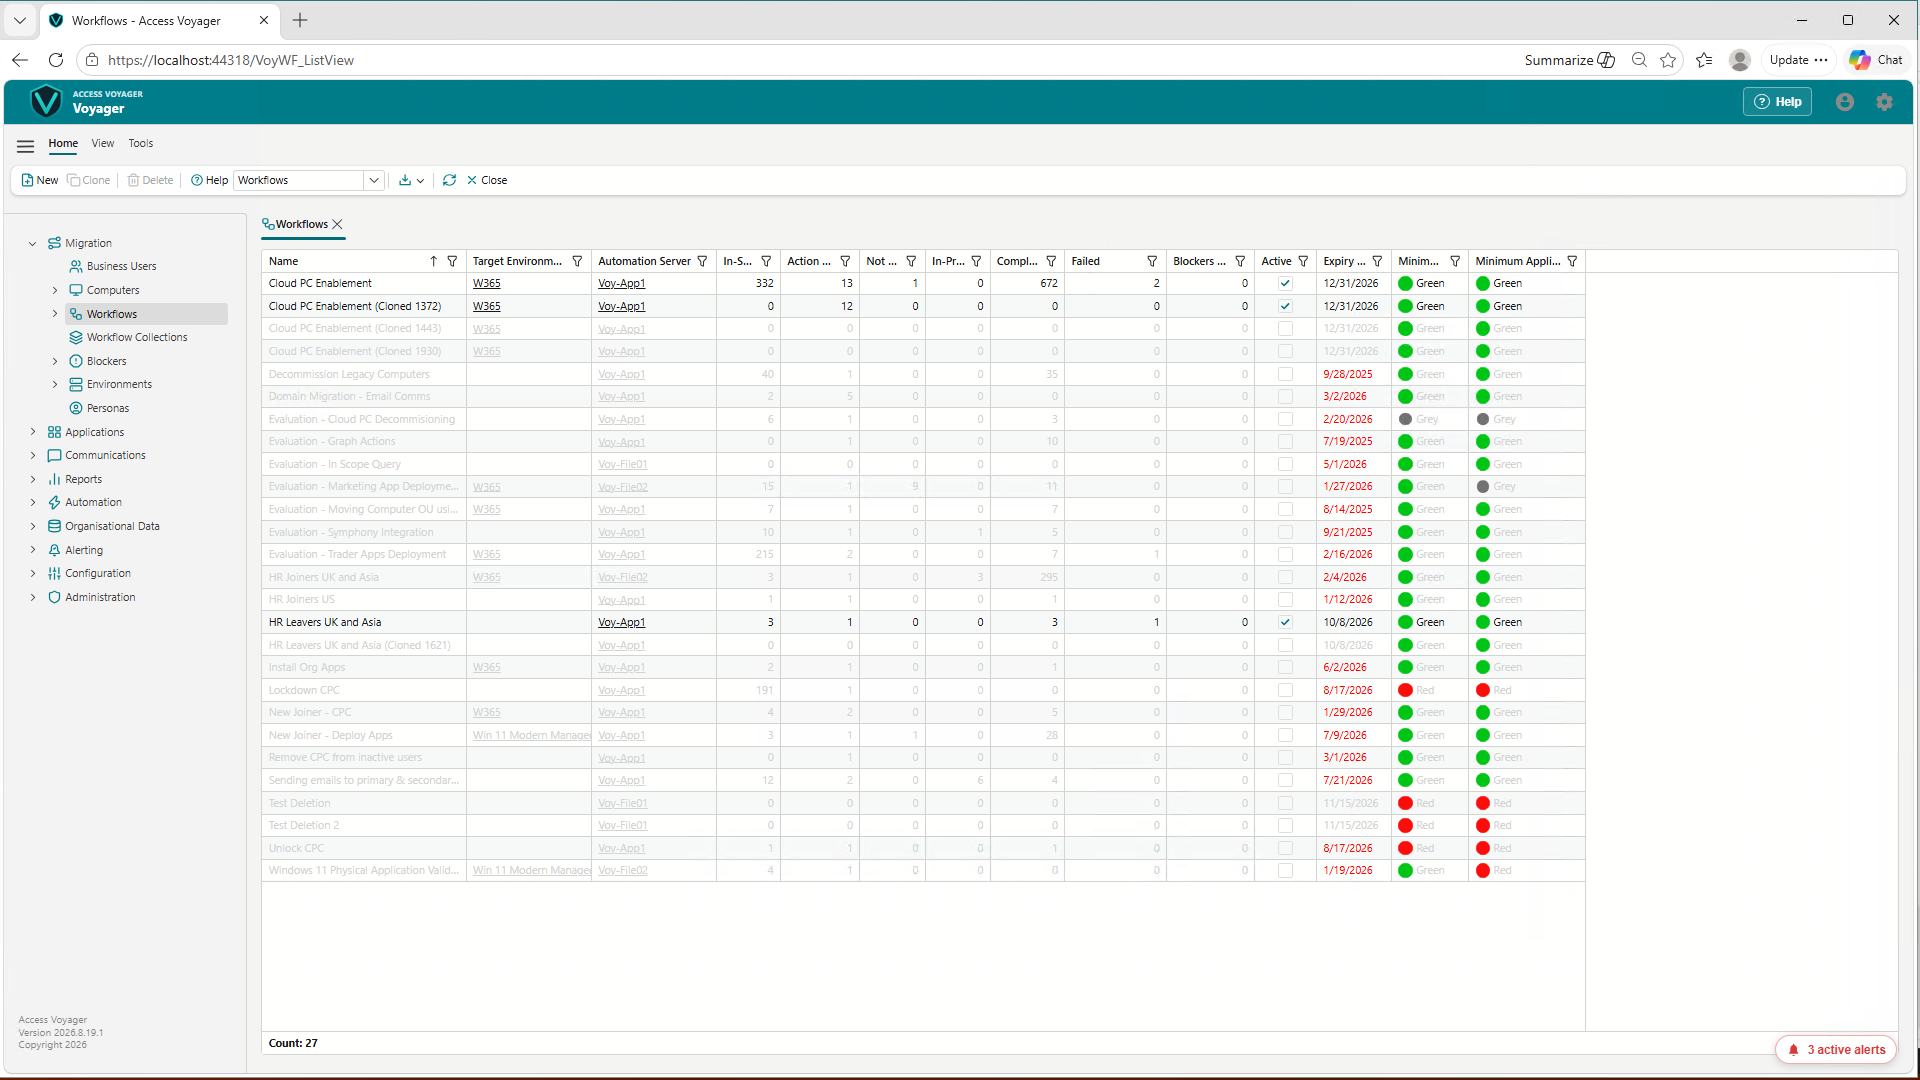Select Business Users in the sidebar
The height and width of the screenshot is (1080, 1920).
121,267
